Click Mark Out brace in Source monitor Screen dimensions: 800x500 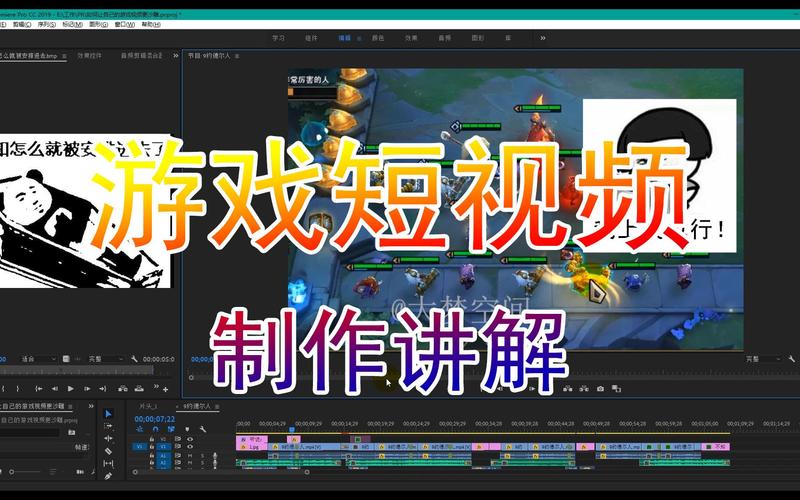pos(17,389)
